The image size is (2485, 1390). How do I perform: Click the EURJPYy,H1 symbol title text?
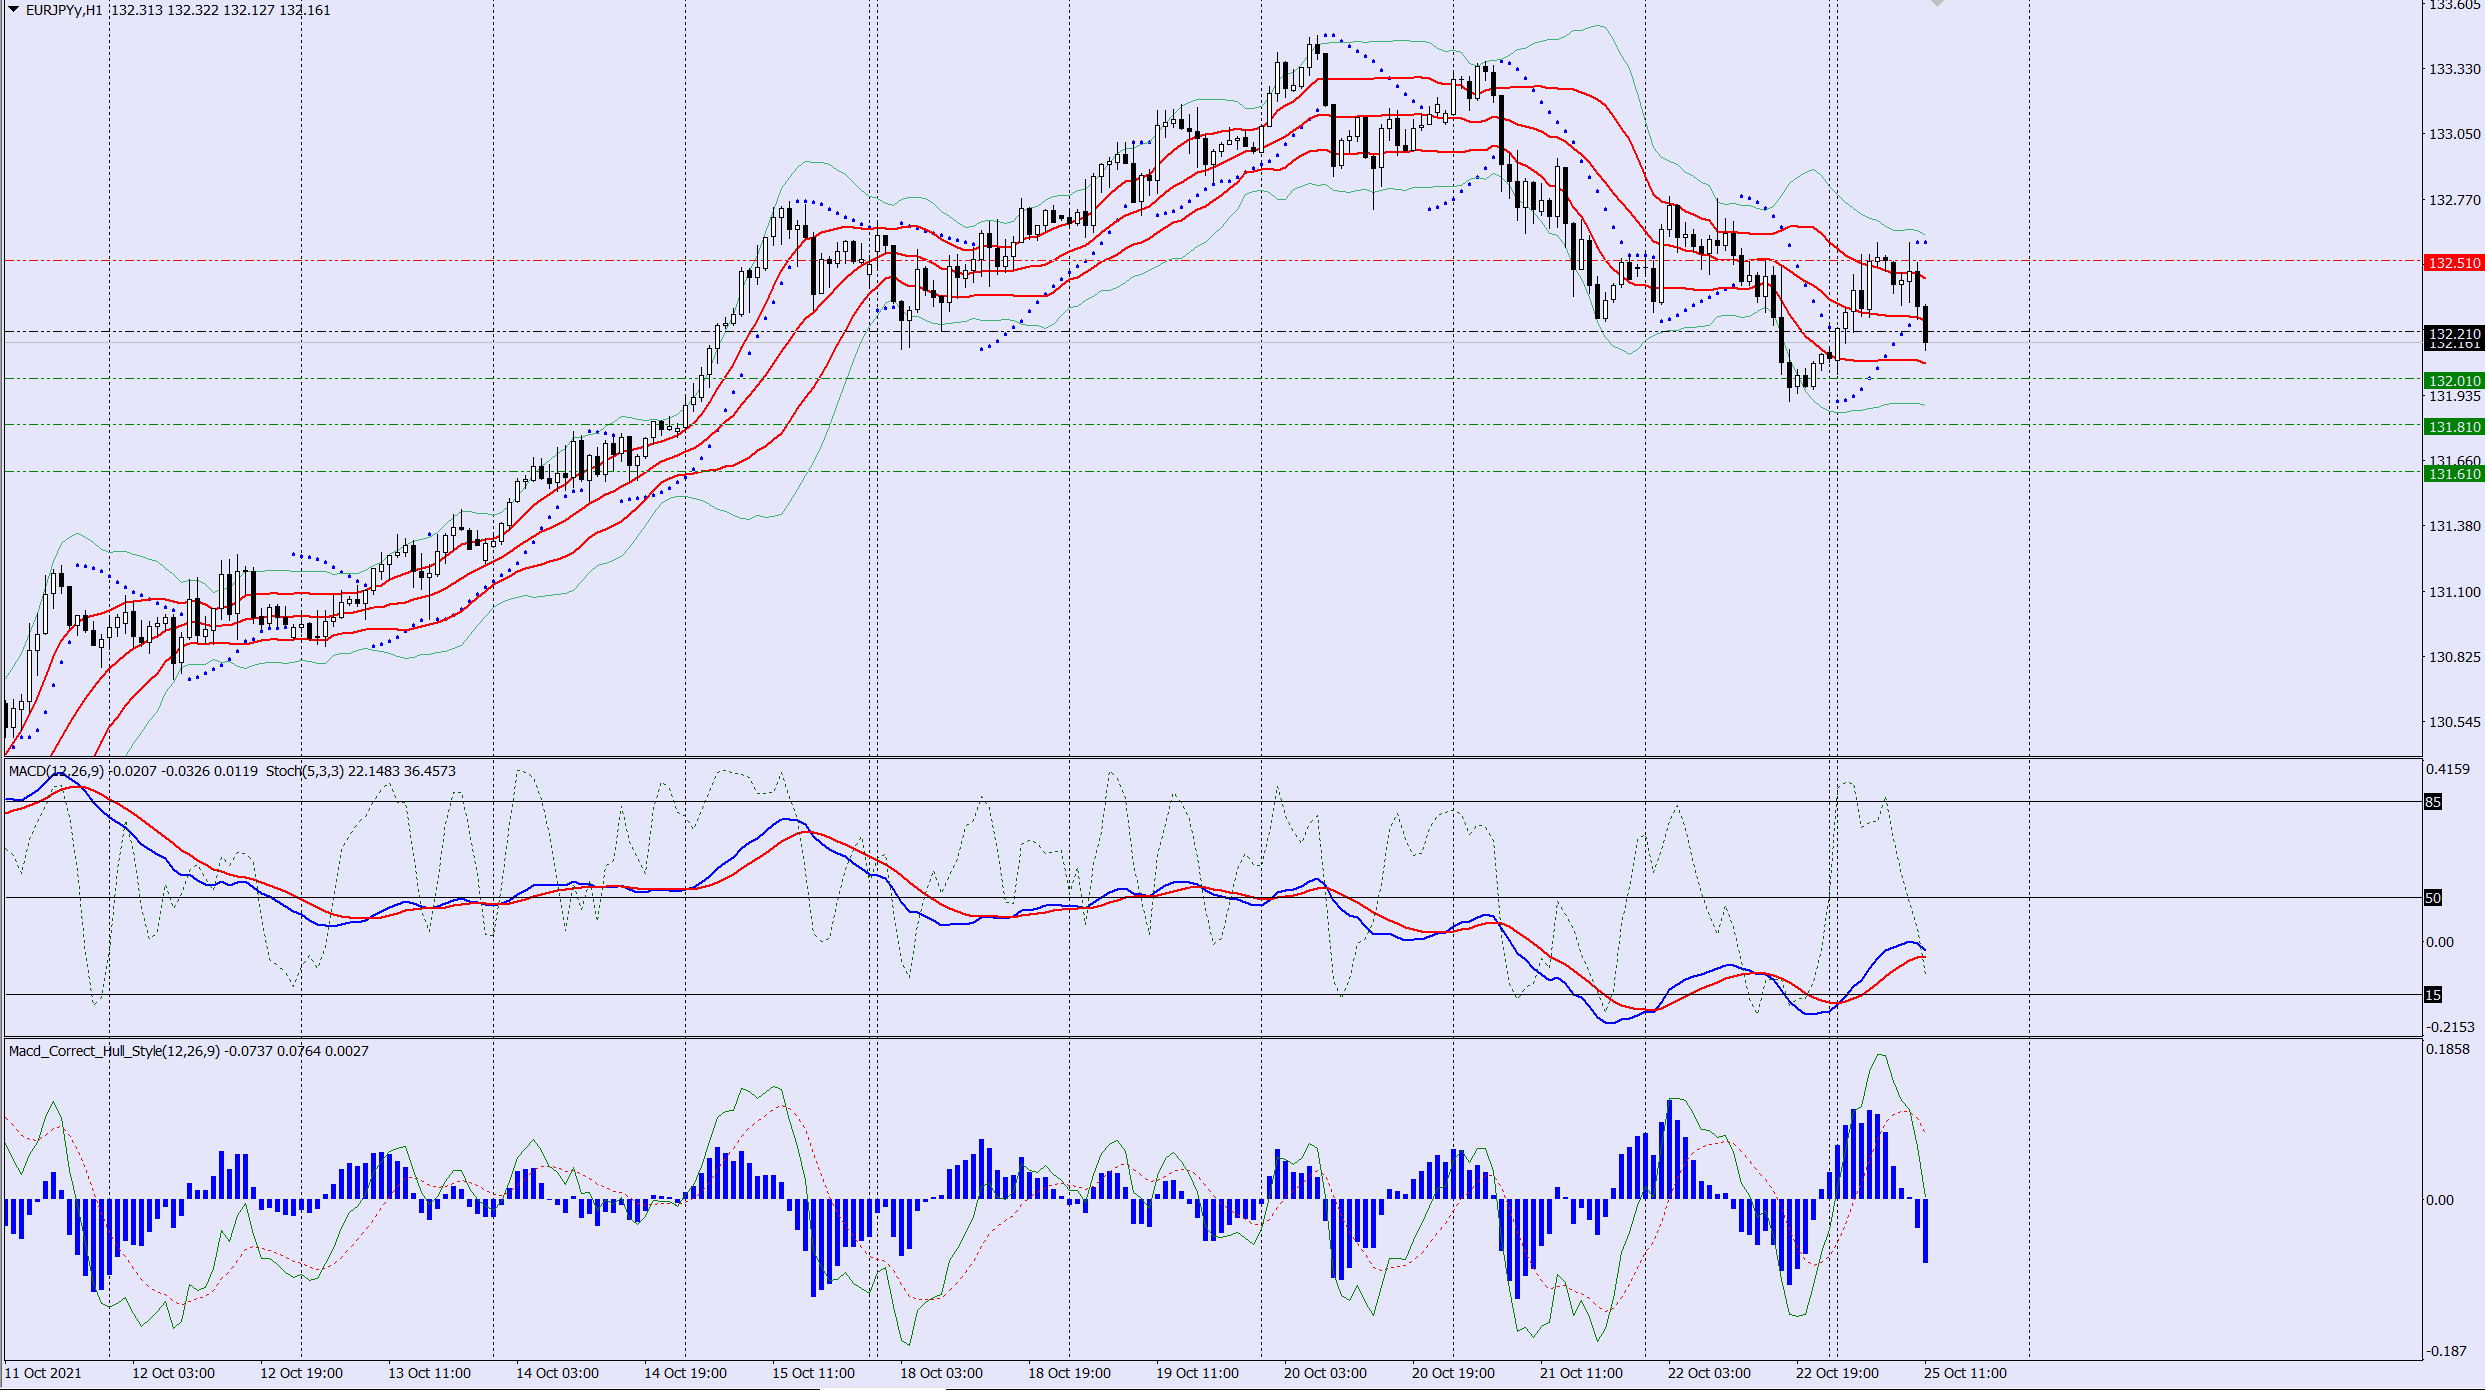tap(64, 10)
